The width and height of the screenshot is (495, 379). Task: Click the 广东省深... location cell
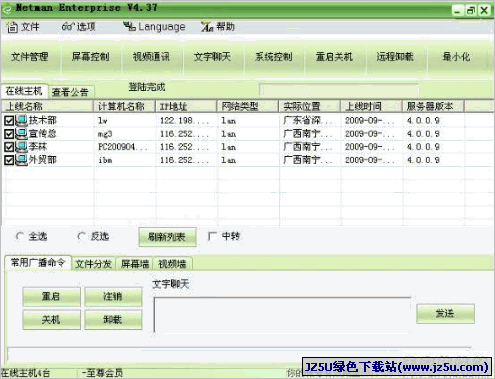[x=308, y=121]
